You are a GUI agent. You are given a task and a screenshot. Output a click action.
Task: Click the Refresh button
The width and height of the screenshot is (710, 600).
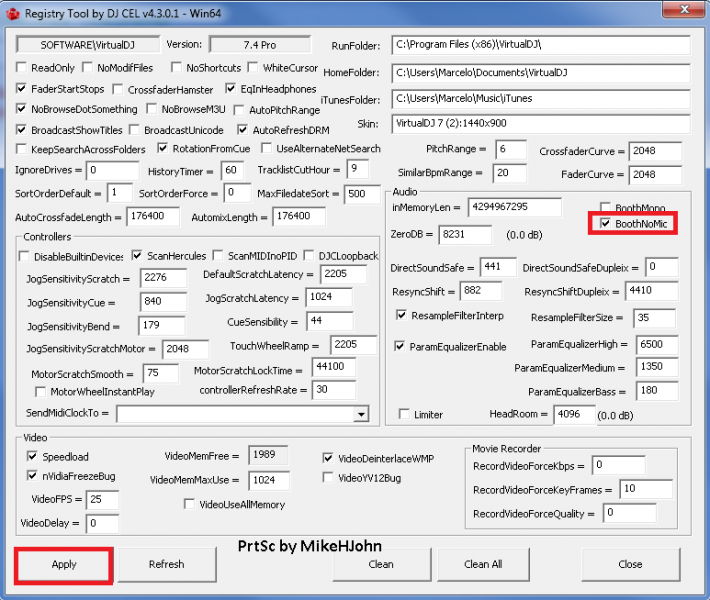(167, 564)
